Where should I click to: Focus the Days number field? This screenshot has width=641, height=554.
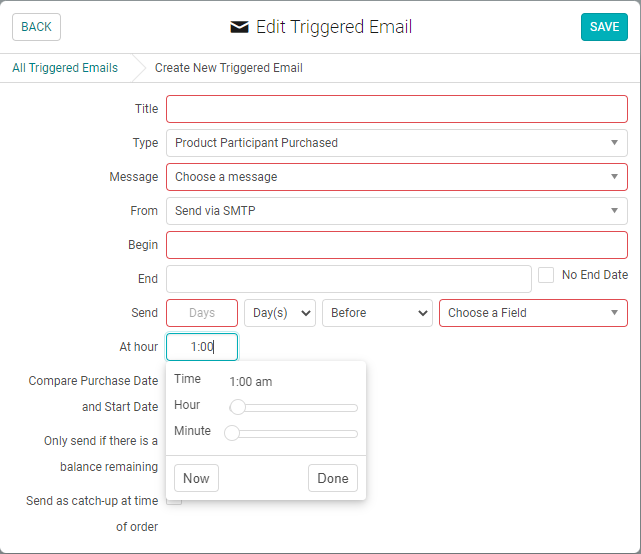202,313
